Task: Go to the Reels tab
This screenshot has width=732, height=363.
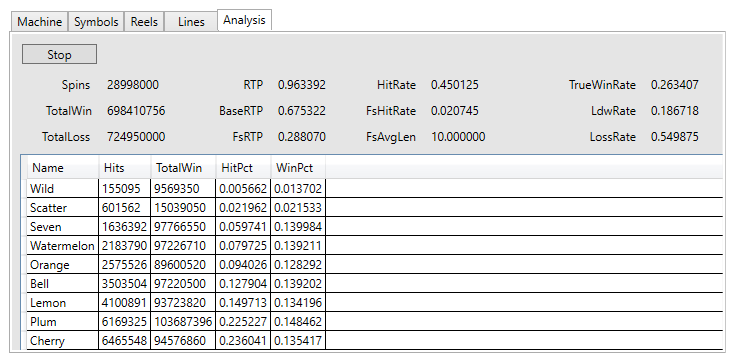Action: click(x=144, y=22)
